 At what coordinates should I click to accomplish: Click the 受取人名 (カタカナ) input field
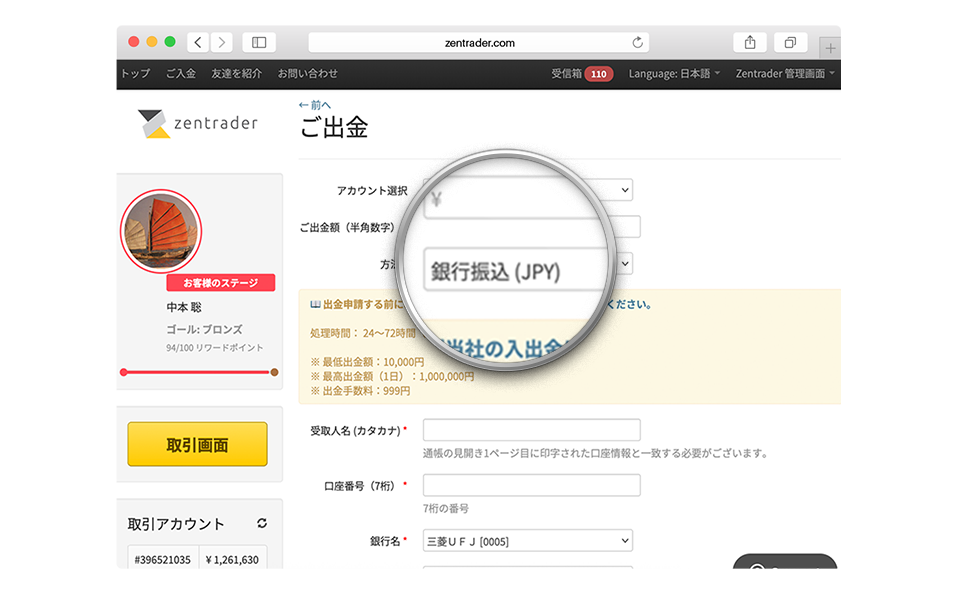point(531,430)
